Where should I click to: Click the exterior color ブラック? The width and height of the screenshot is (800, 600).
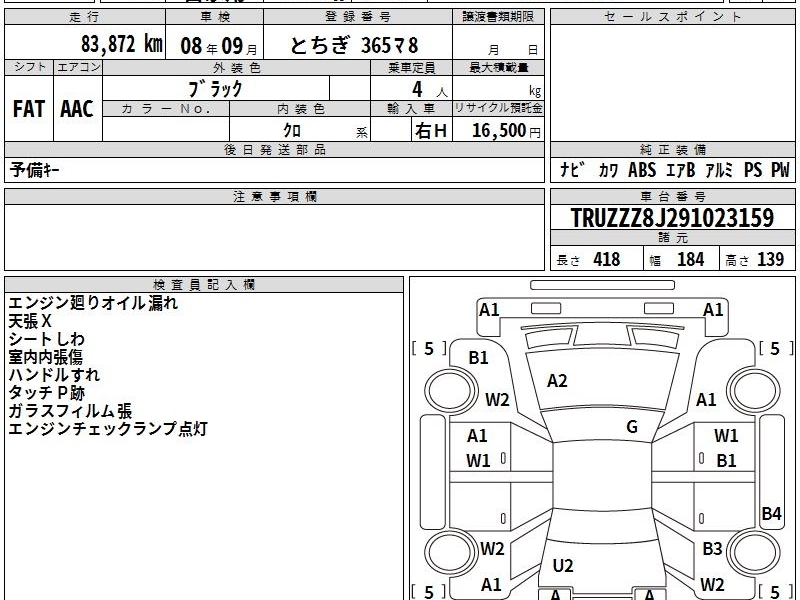[x=215, y=89]
